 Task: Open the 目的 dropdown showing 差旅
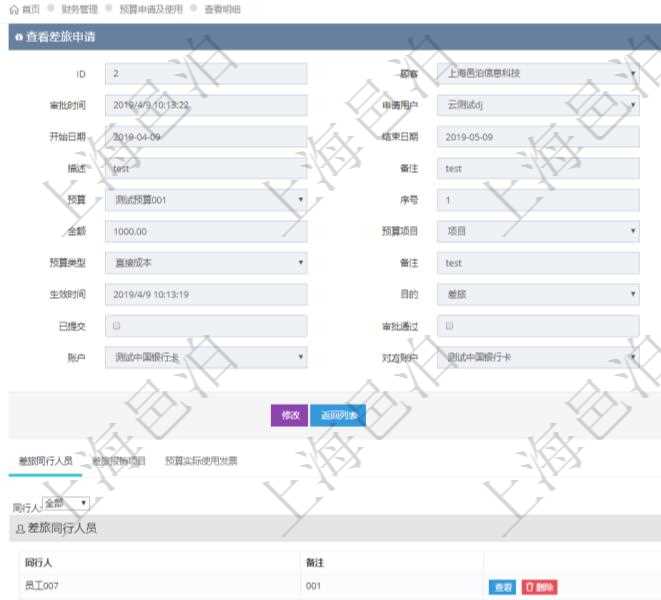537,294
